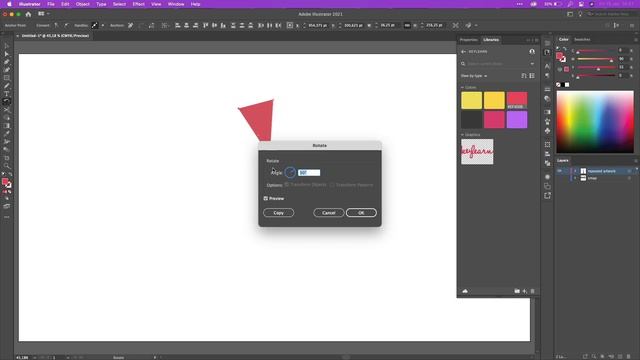Image resolution: width=640 pixels, height=360 pixels.
Task: Collapse the Graphics section in Libraries
Action: 462,135
